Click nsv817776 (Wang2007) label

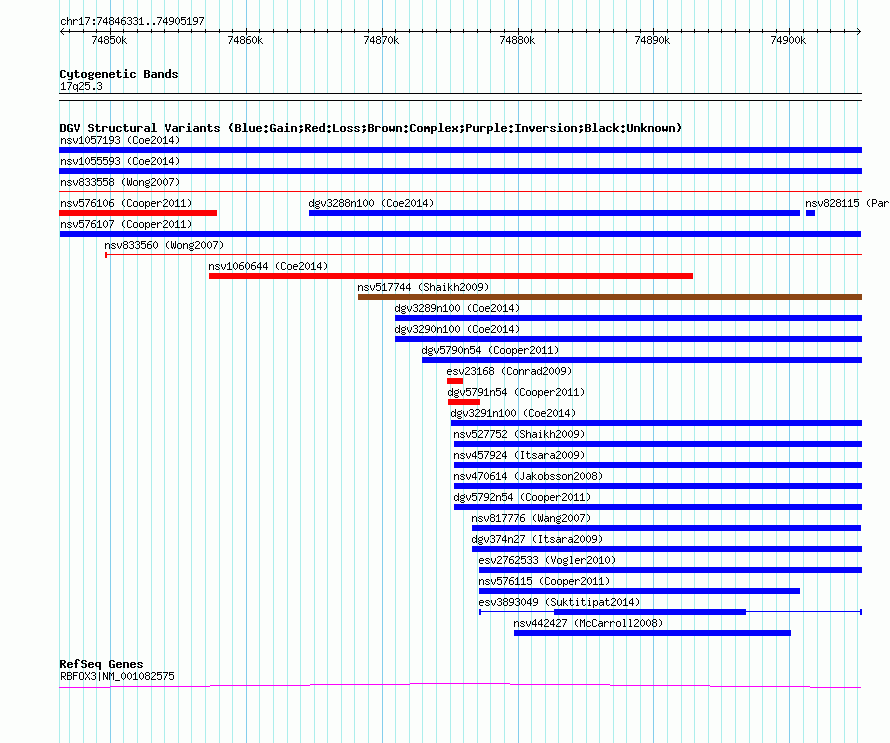coord(531,518)
